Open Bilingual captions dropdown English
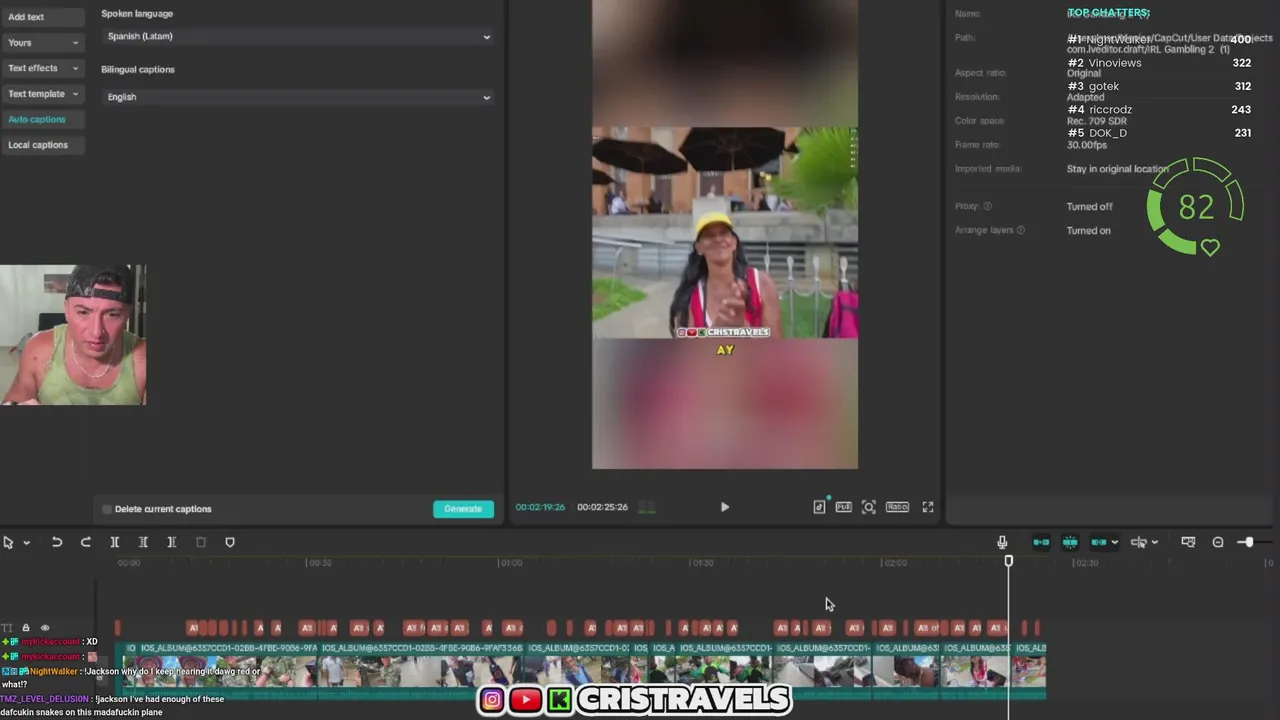 point(298,97)
